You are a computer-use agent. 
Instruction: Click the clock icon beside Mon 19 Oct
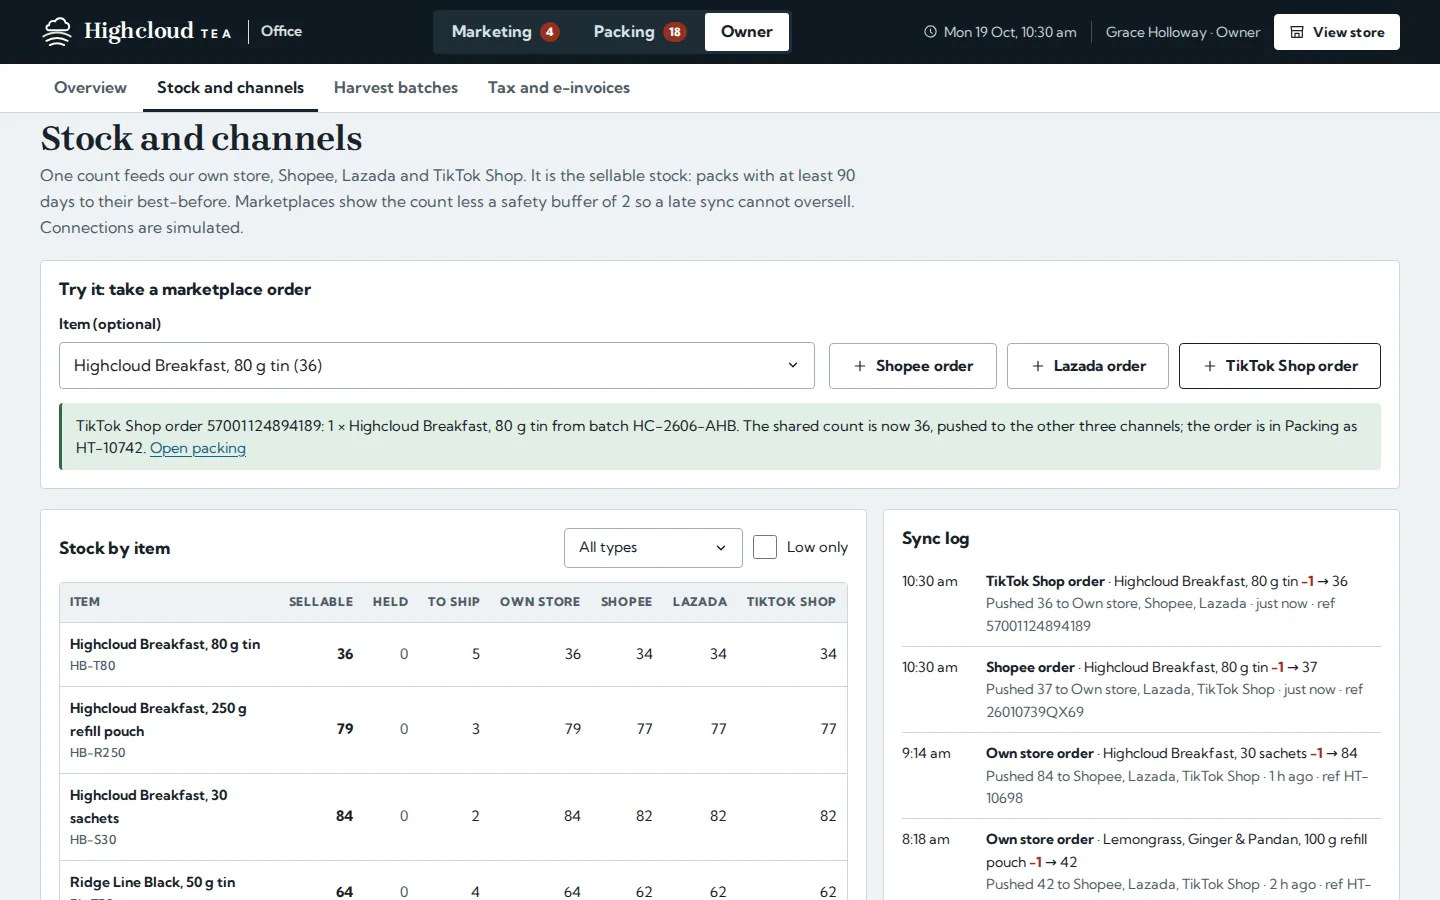pos(930,32)
